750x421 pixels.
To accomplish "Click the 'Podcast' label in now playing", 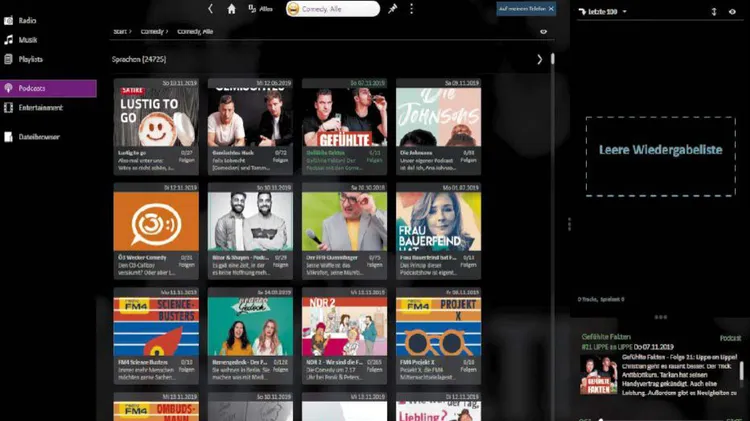I will pos(730,338).
